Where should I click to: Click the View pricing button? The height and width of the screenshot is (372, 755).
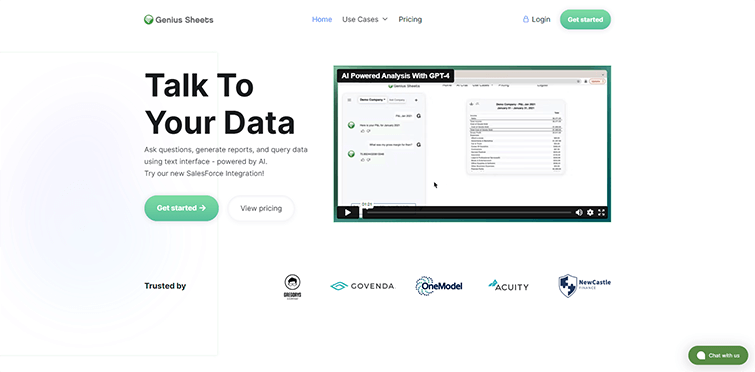pyautogui.click(x=261, y=208)
